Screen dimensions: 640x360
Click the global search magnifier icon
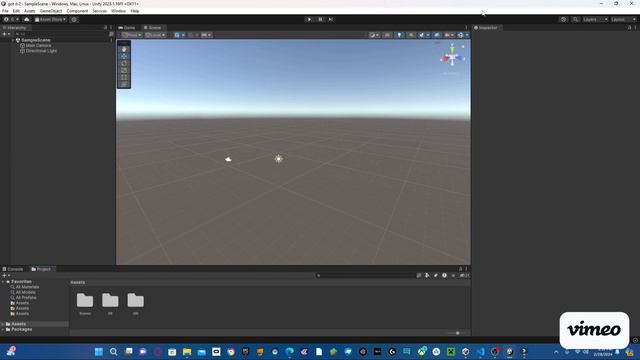point(575,20)
